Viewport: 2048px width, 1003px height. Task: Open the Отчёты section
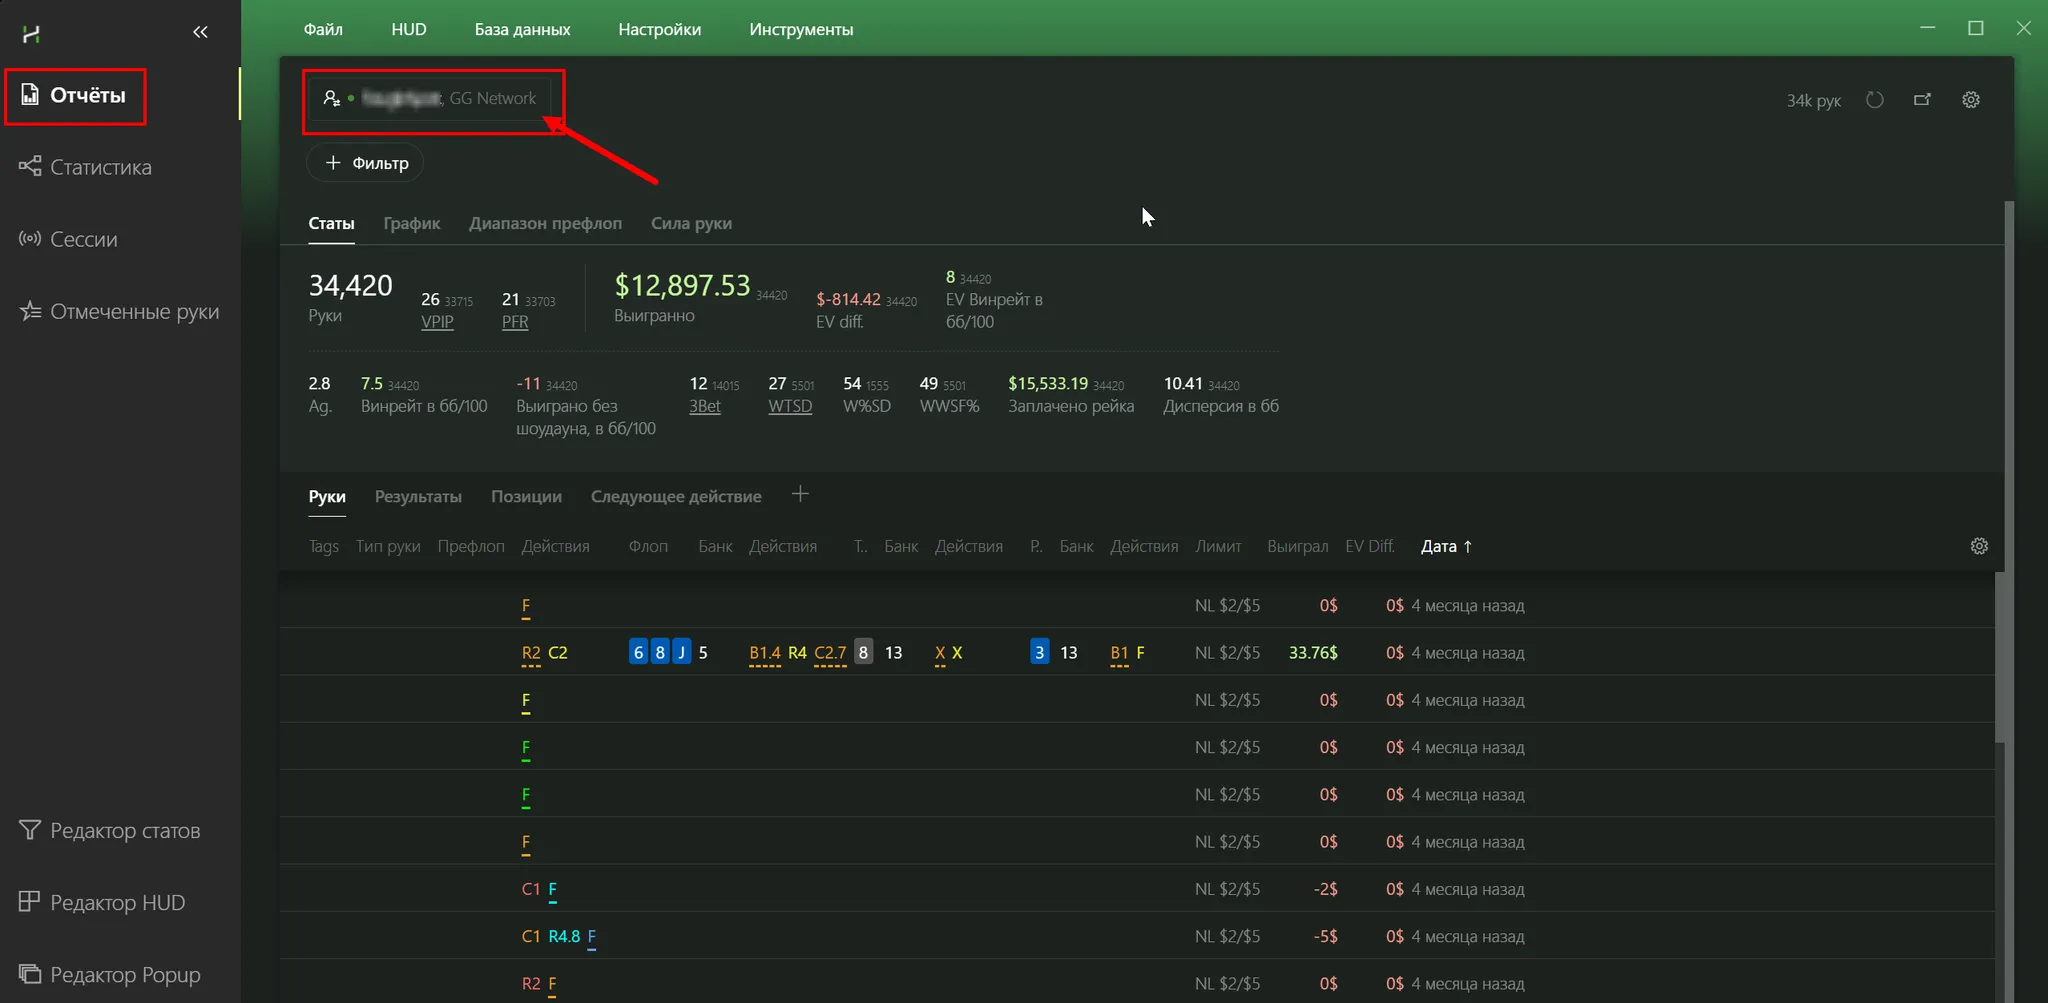74,96
